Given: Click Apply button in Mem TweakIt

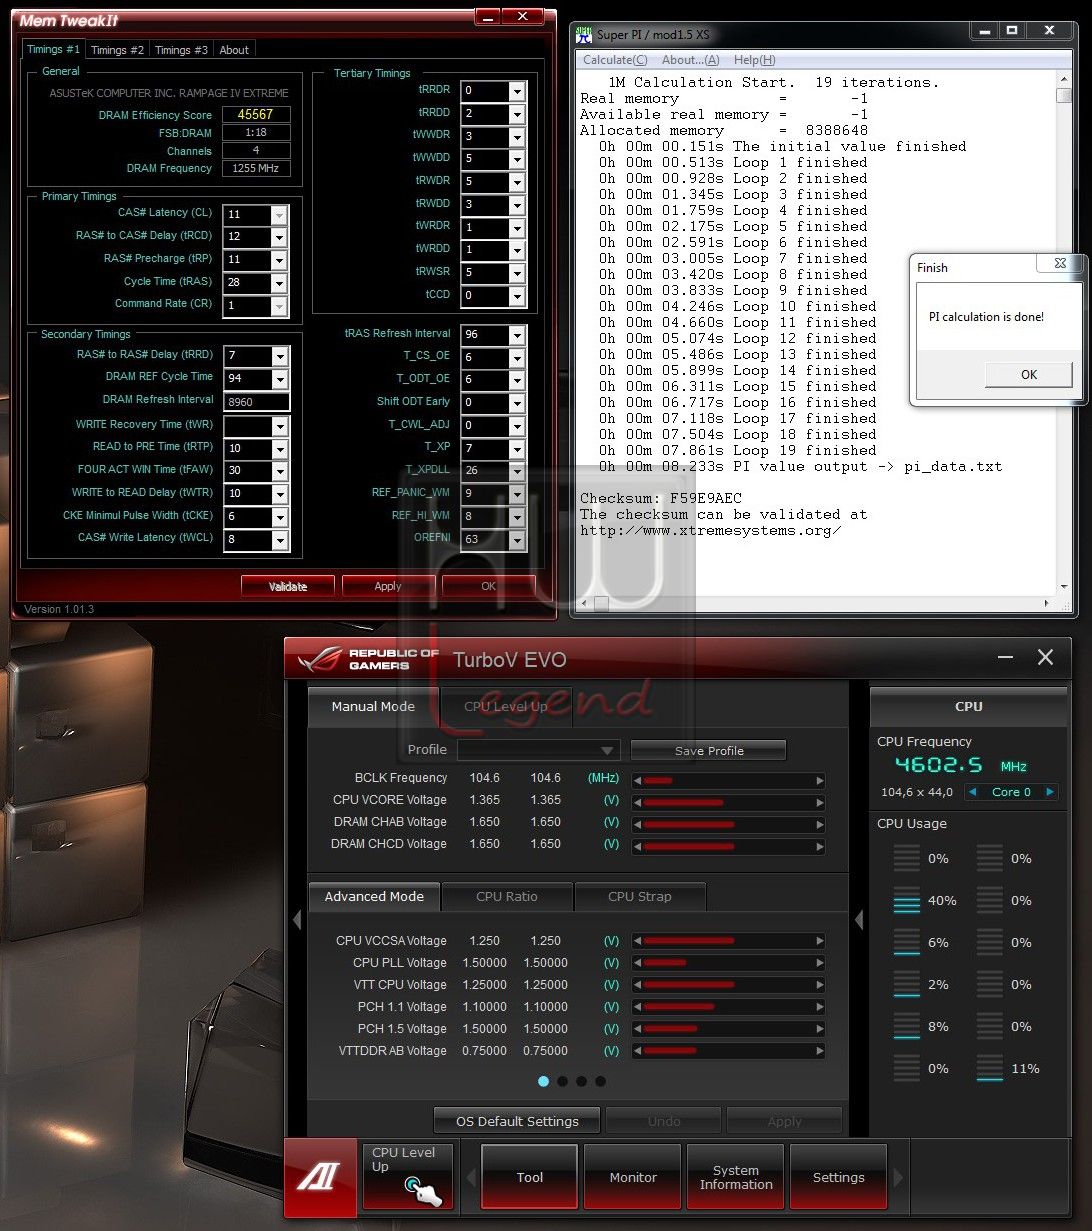Looking at the screenshot, I should tap(388, 587).
